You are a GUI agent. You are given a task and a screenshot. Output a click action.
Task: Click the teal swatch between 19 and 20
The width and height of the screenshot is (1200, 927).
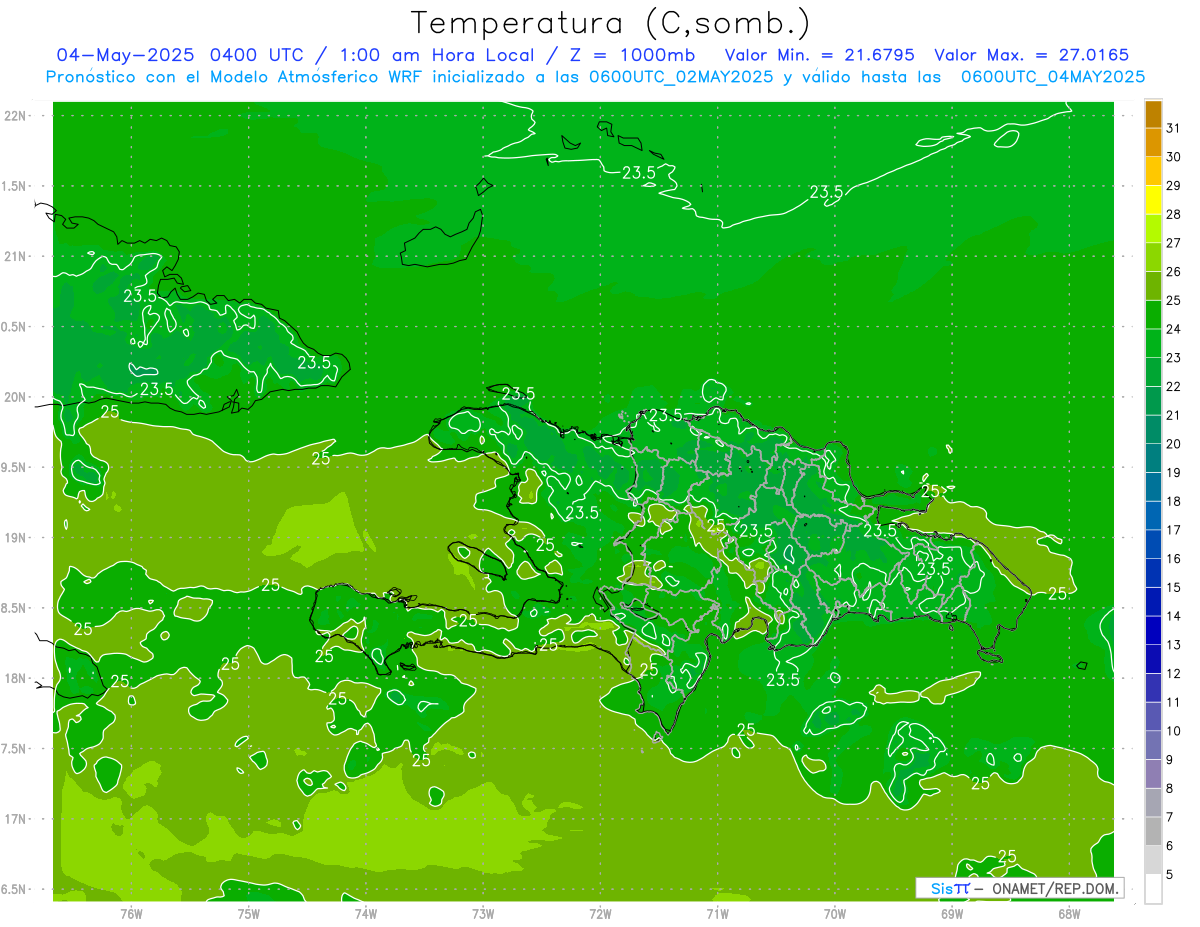[1153, 458]
